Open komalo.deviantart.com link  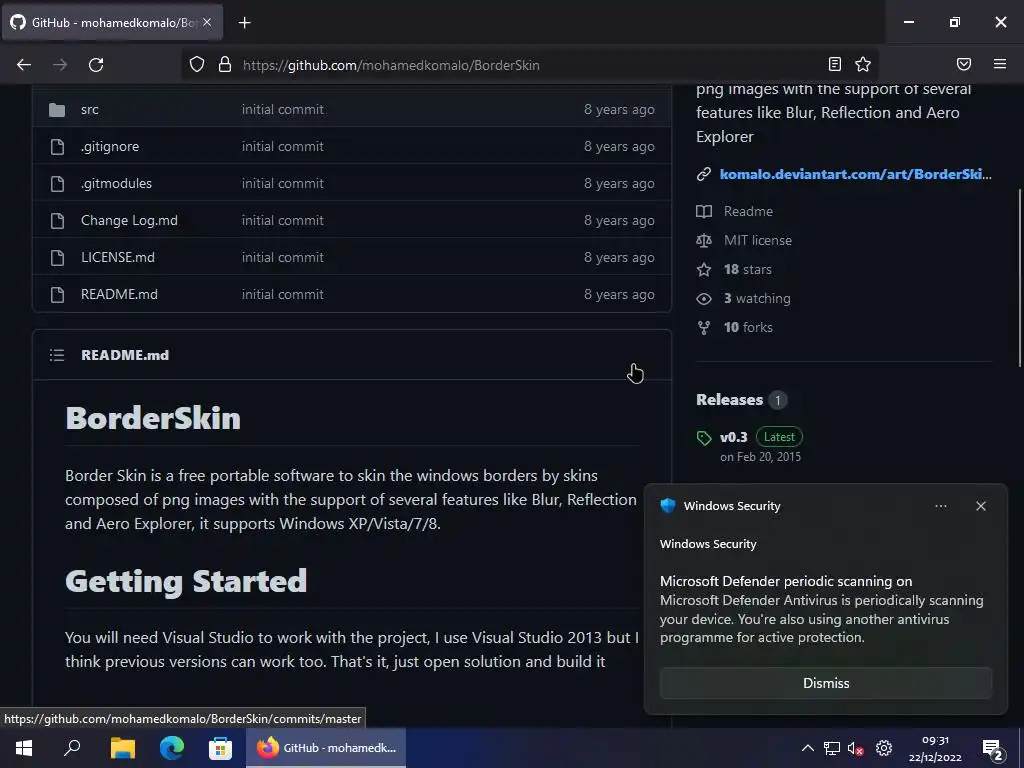[855, 174]
